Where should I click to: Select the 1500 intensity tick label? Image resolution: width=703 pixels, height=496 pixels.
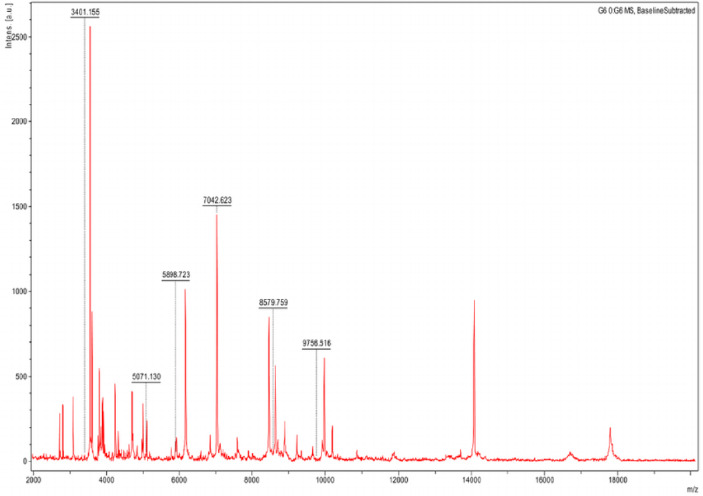(19, 207)
